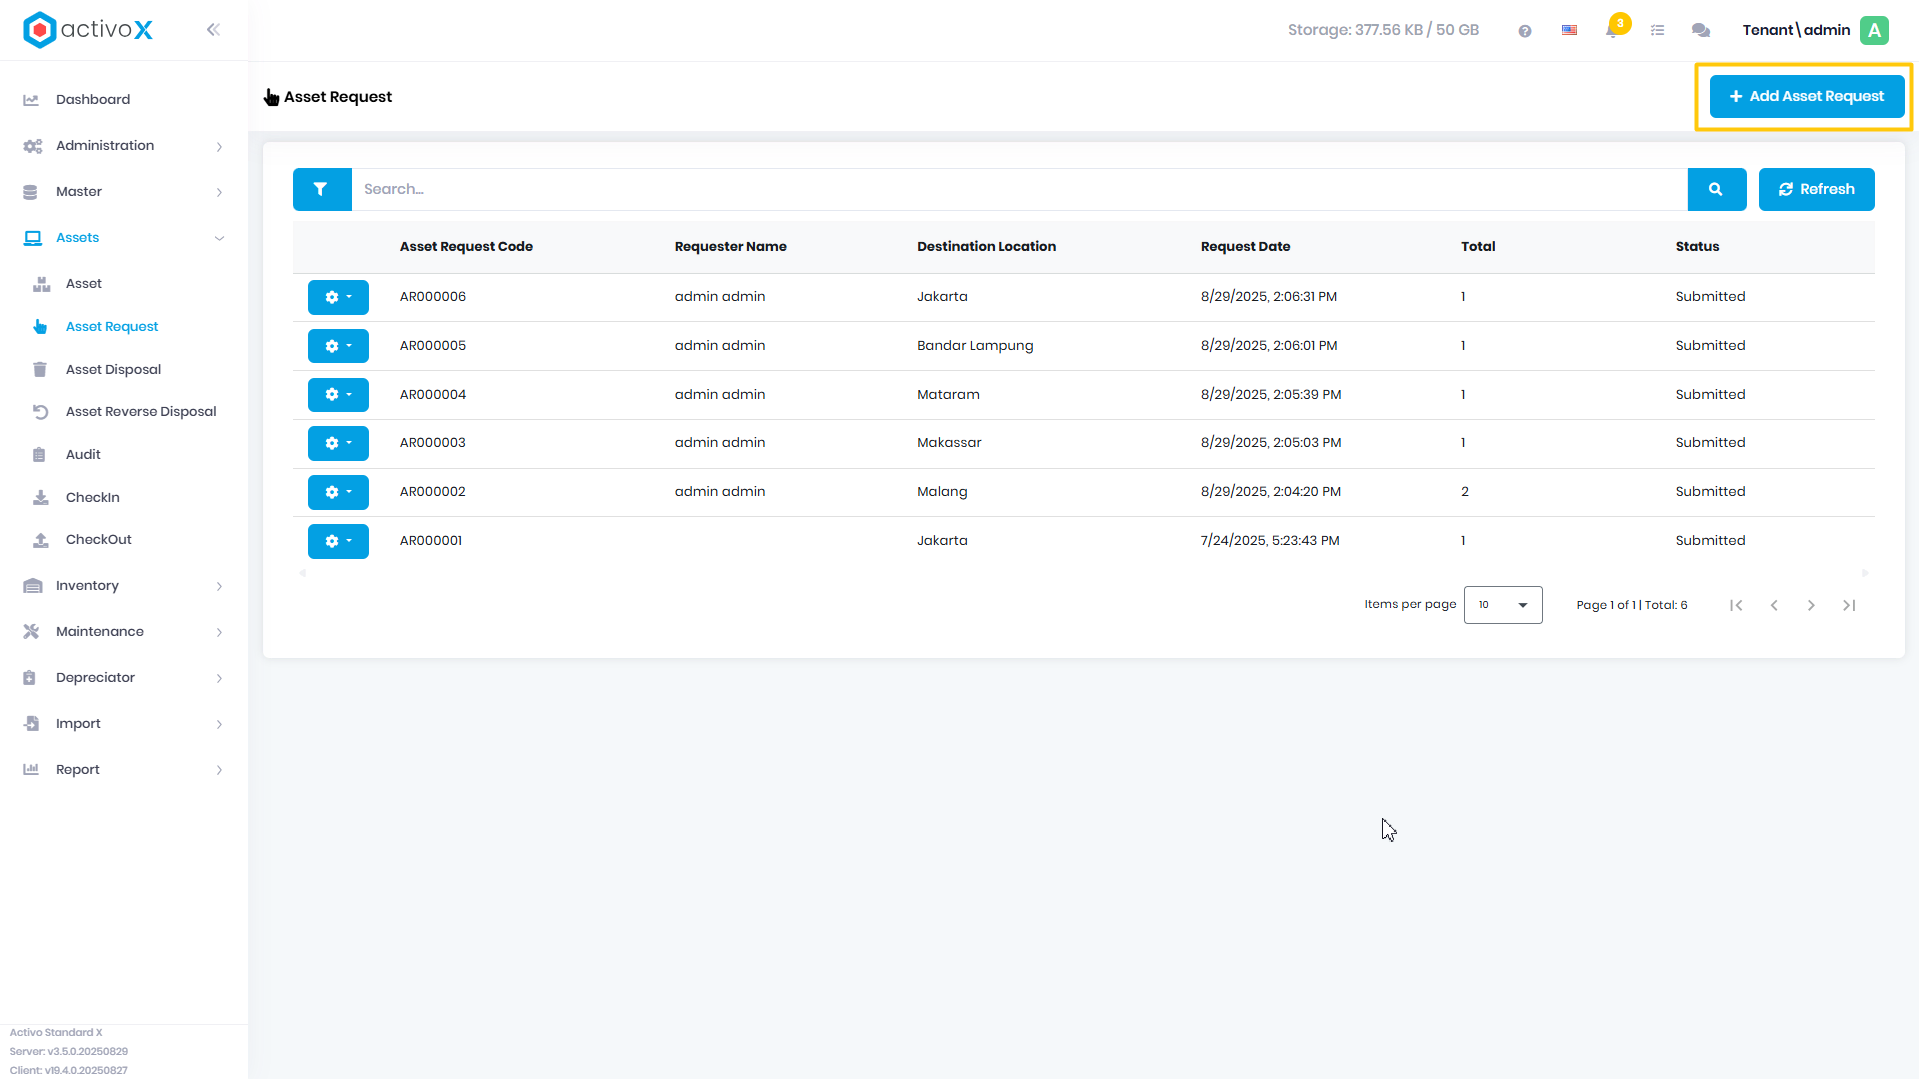
Task: Sort by Asset Request Code column
Action: click(466, 247)
